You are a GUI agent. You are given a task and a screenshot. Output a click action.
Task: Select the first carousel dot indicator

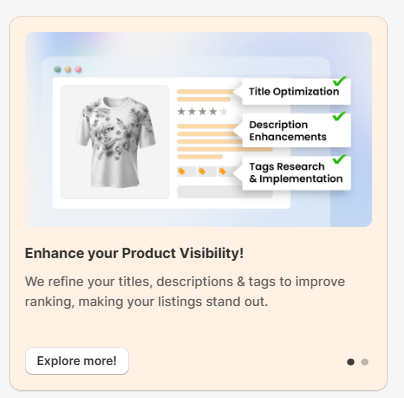click(351, 362)
